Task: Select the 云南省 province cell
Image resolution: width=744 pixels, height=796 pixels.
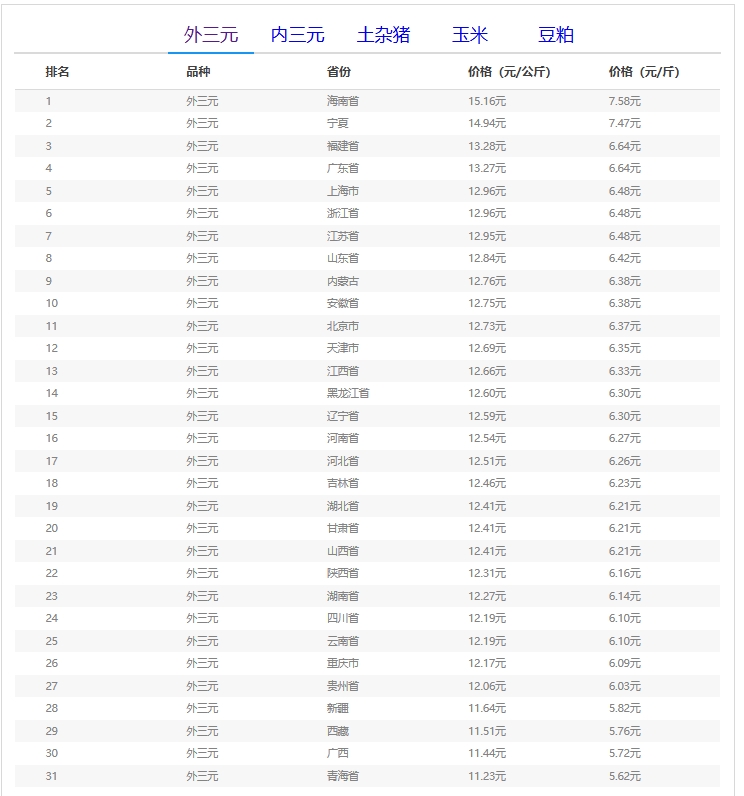Action: (343, 641)
